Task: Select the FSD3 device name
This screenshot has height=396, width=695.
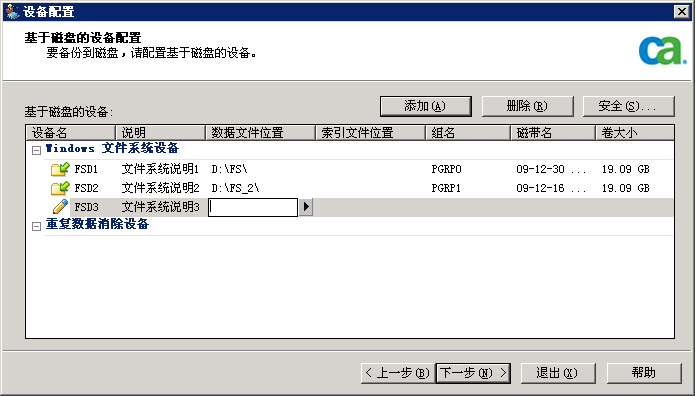Action: tap(86, 207)
